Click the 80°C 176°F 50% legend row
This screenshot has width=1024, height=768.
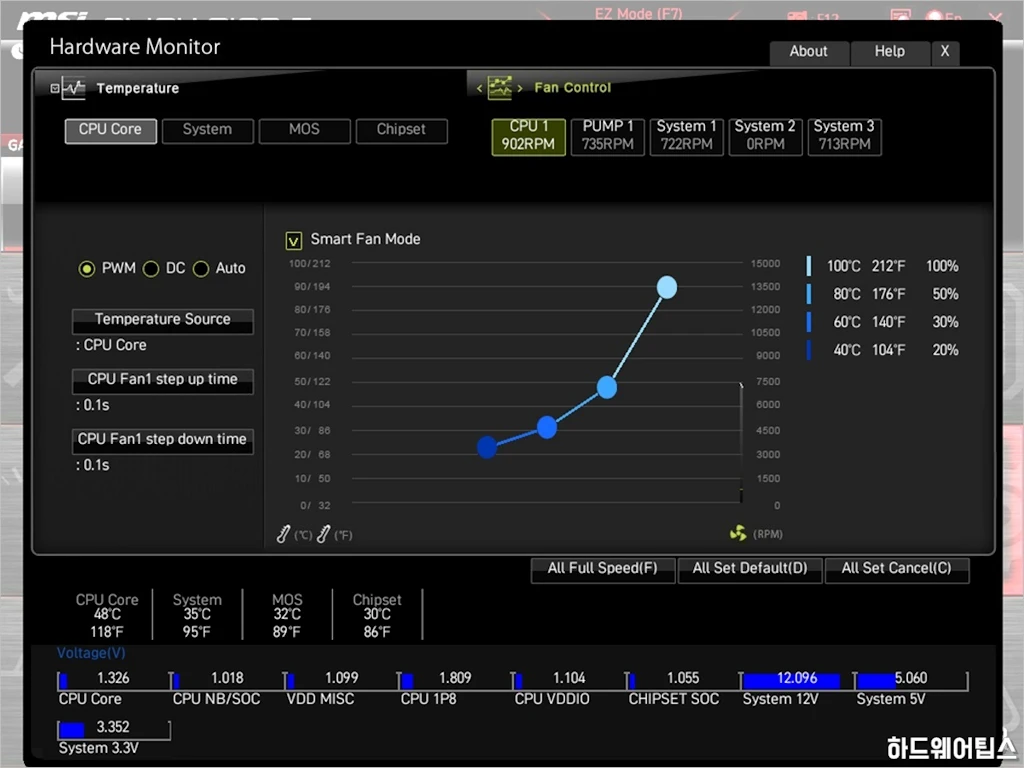point(883,295)
